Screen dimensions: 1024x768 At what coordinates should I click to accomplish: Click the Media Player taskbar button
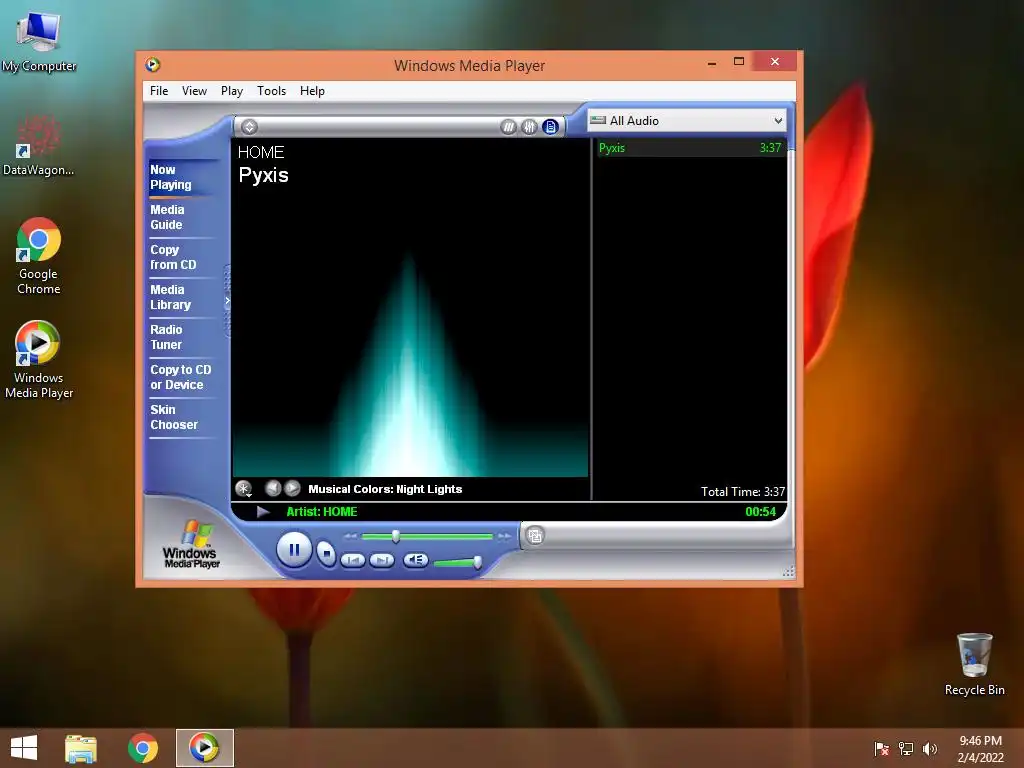204,748
